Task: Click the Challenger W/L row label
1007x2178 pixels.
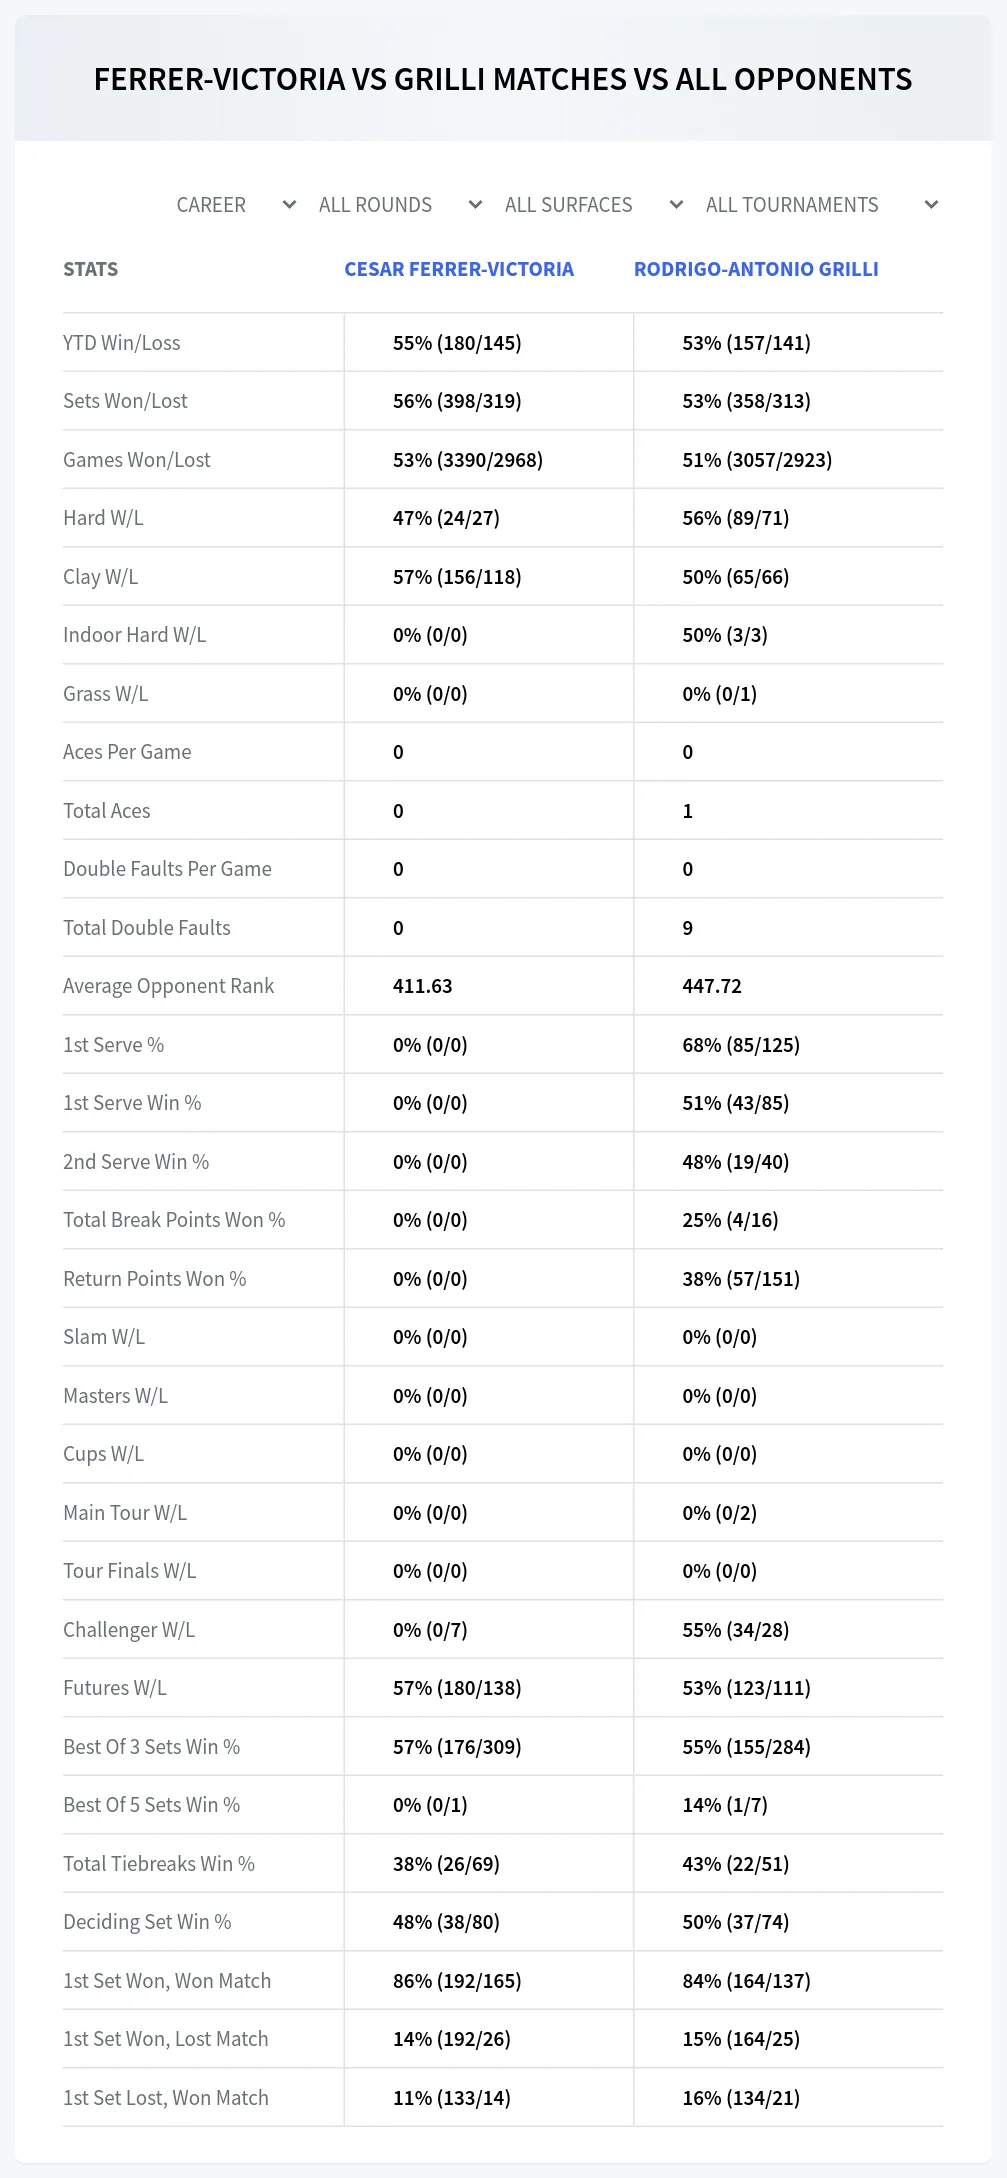Action: pos(129,1630)
